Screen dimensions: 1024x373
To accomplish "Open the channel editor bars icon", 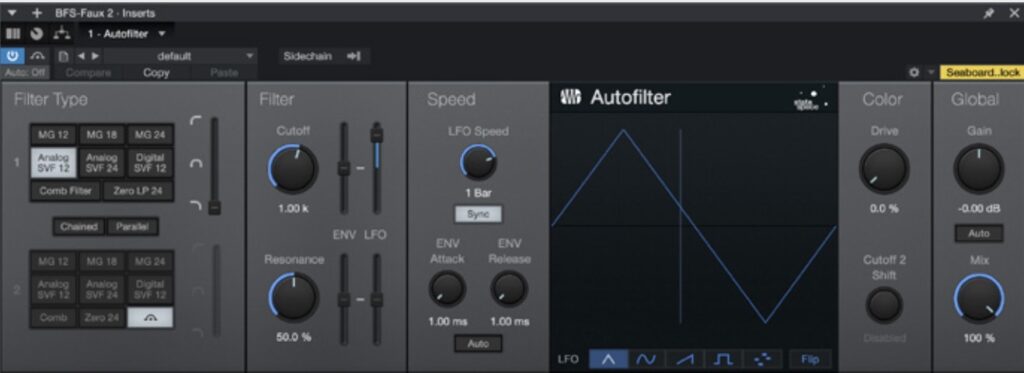I will (x=12, y=33).
